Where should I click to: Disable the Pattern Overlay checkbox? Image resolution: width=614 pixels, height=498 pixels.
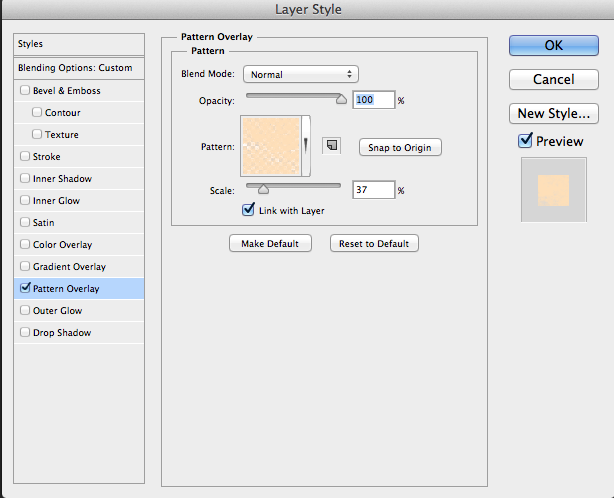coord(25,288)
